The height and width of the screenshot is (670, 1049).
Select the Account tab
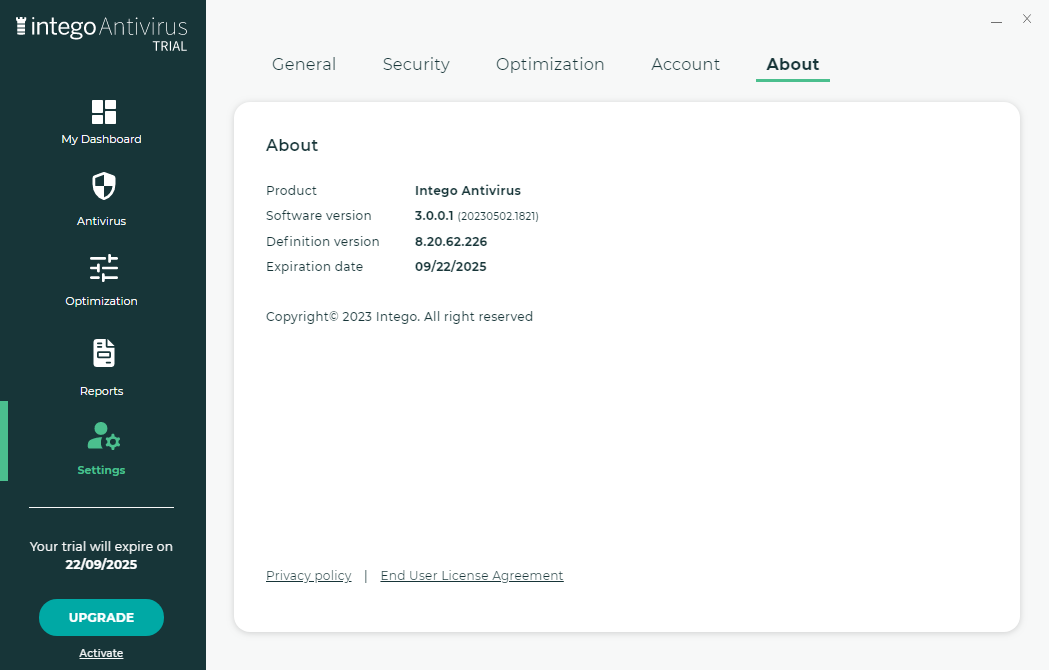[x=685, y=64]
